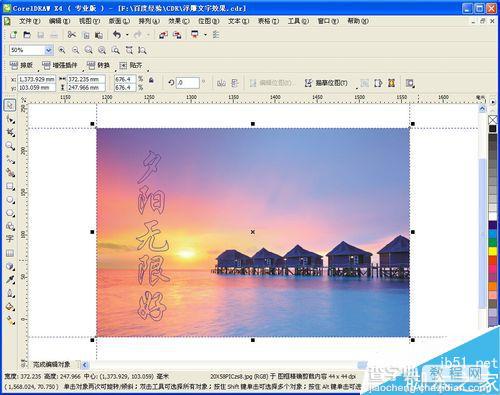Open the 视图(V) menu
This screenshot has width=500, height=395.
tap(89, 21)
